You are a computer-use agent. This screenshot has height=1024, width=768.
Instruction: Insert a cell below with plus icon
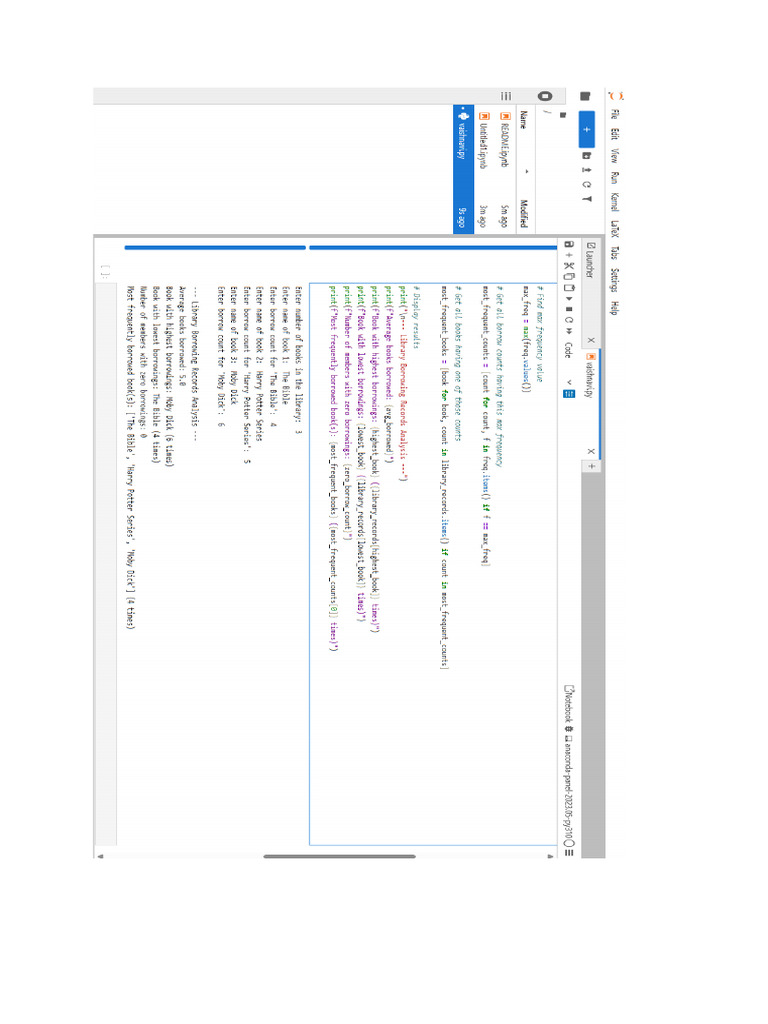(568, 255)
